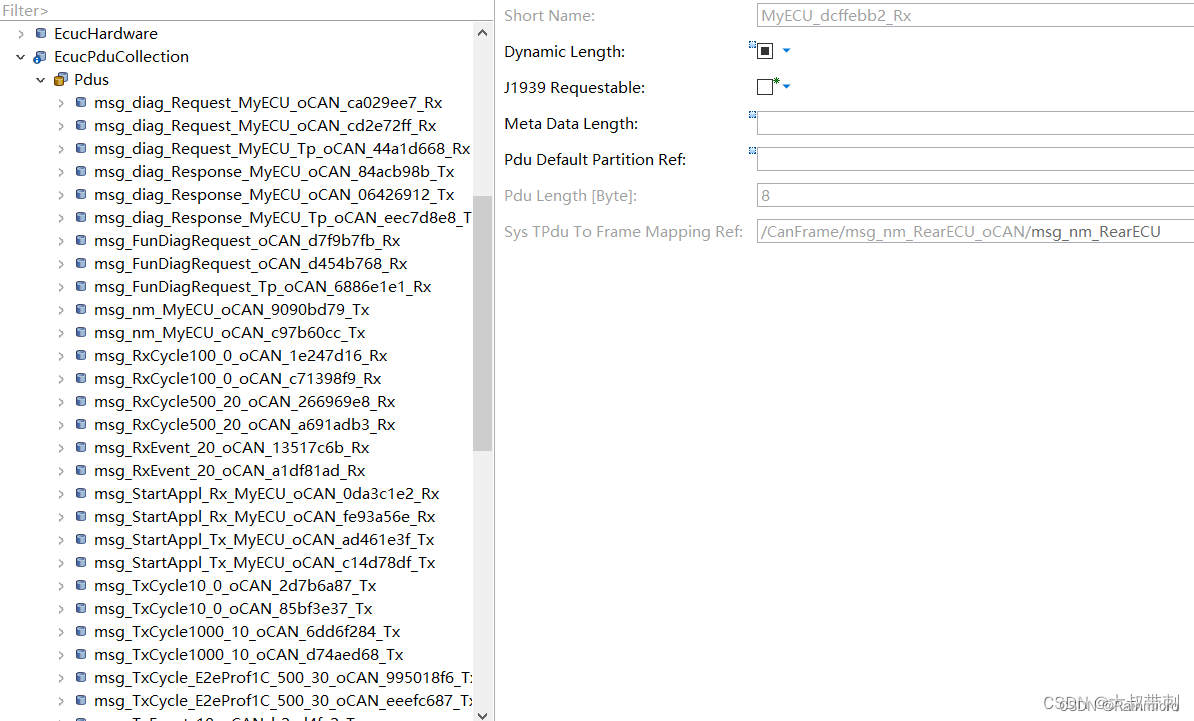
Task: Click icon of msg_diag_Request_MyECU_oCAN_ca029ee7_Rx
Action: (81, 102)
